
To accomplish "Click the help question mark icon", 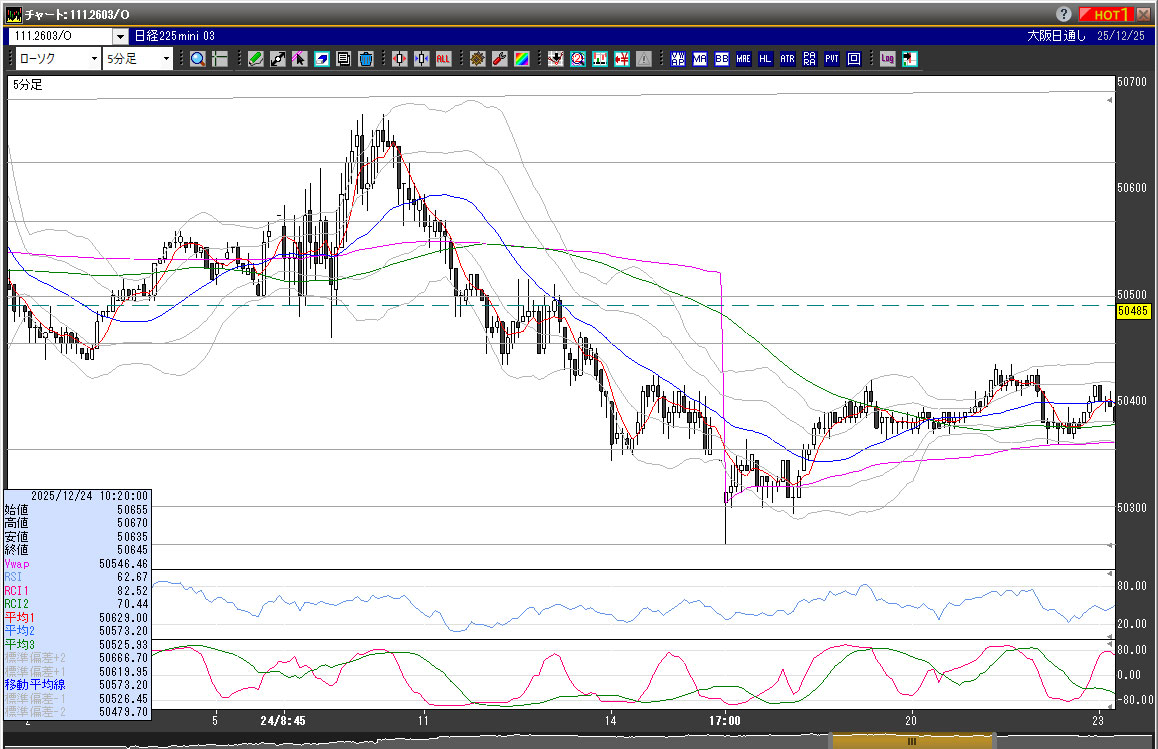I will [x=1063, y=14].
